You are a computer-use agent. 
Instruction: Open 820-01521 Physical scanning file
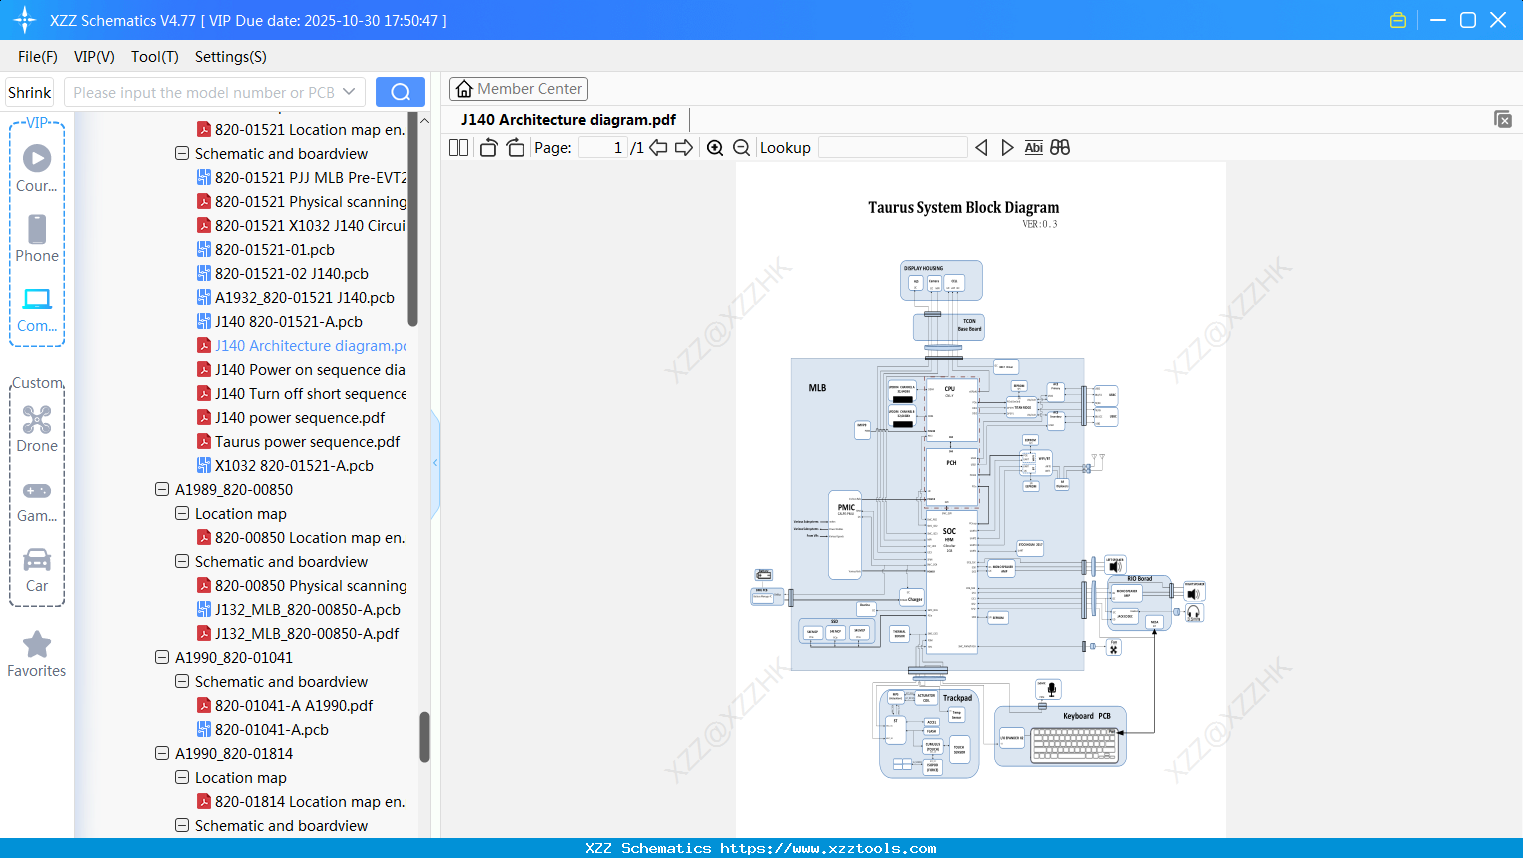[x=301, y=202]
